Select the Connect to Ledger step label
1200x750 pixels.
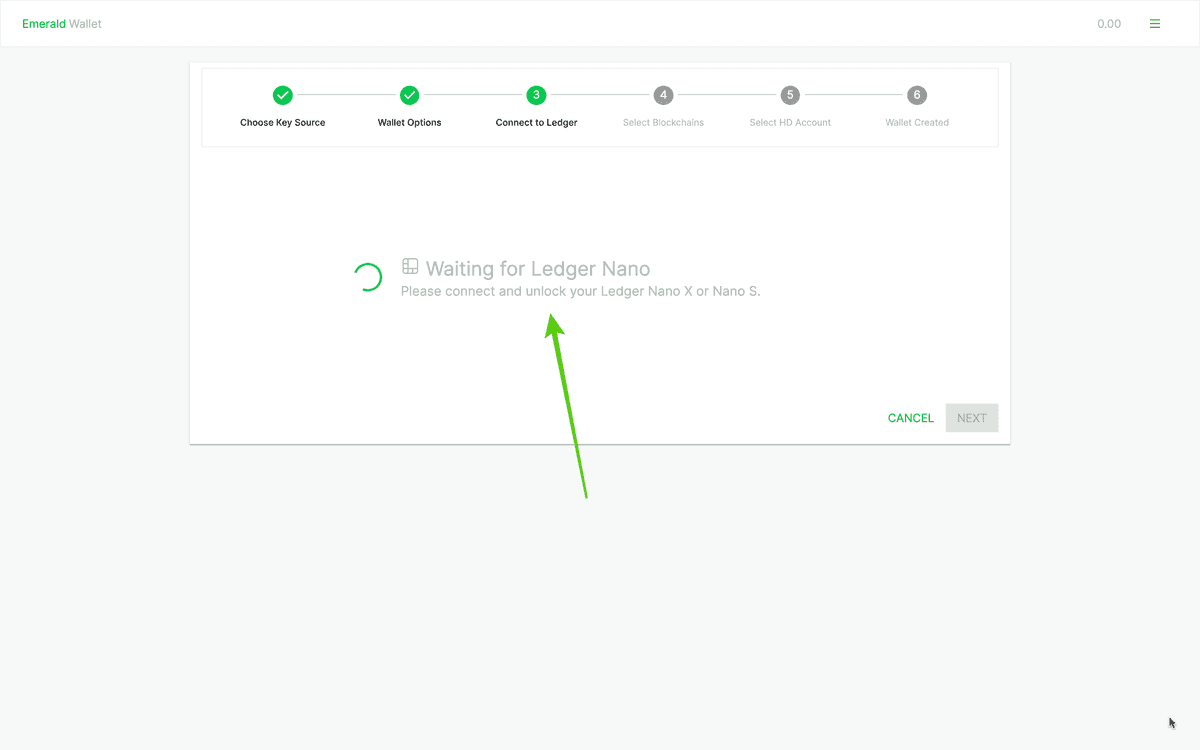click(x=536, y=122)
